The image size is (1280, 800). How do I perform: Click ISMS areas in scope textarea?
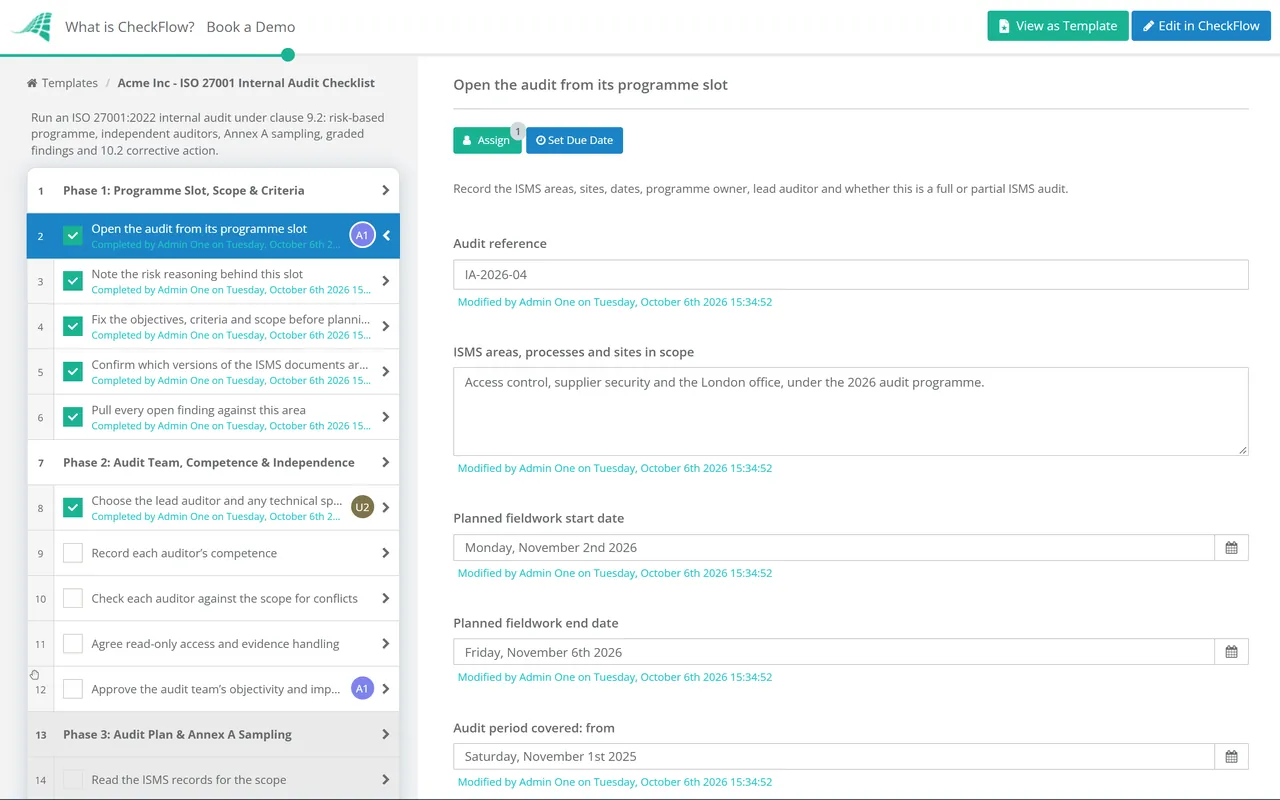[851, 411]
